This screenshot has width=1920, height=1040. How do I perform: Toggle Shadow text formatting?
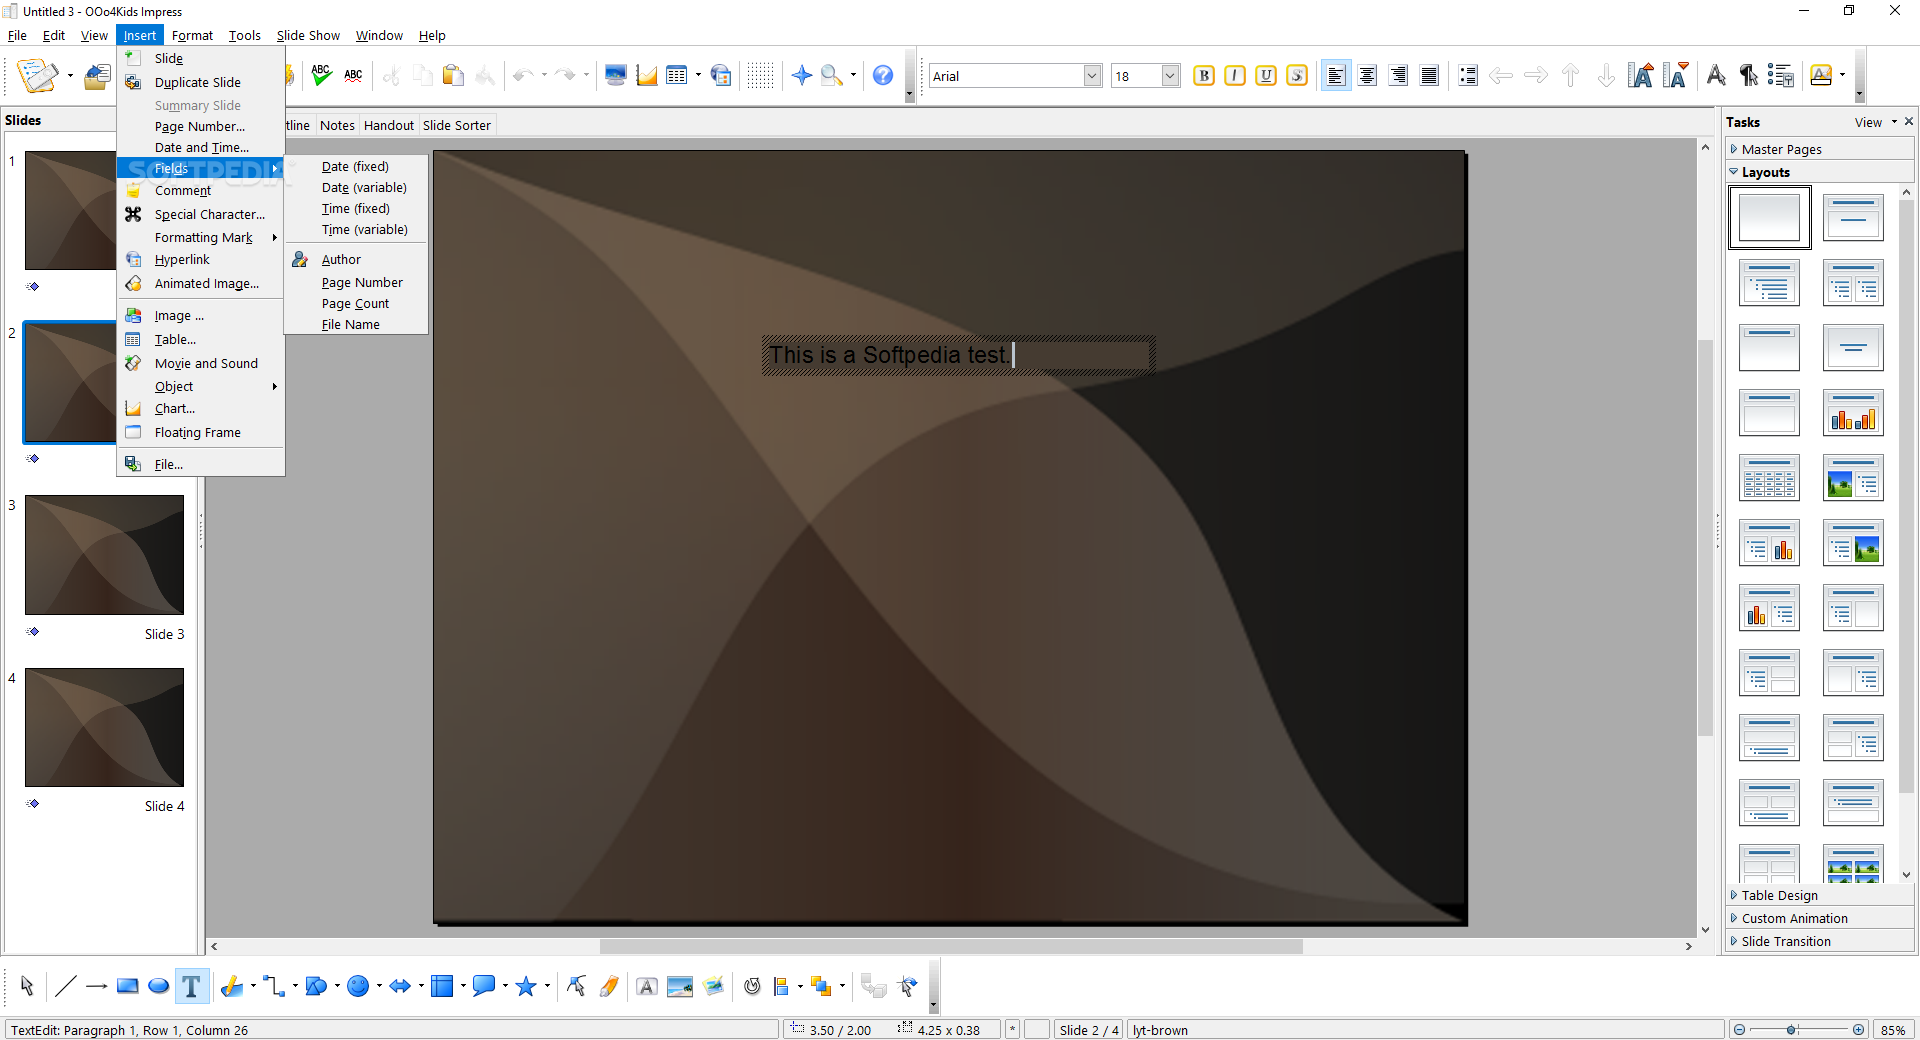tap(1297, 75)
